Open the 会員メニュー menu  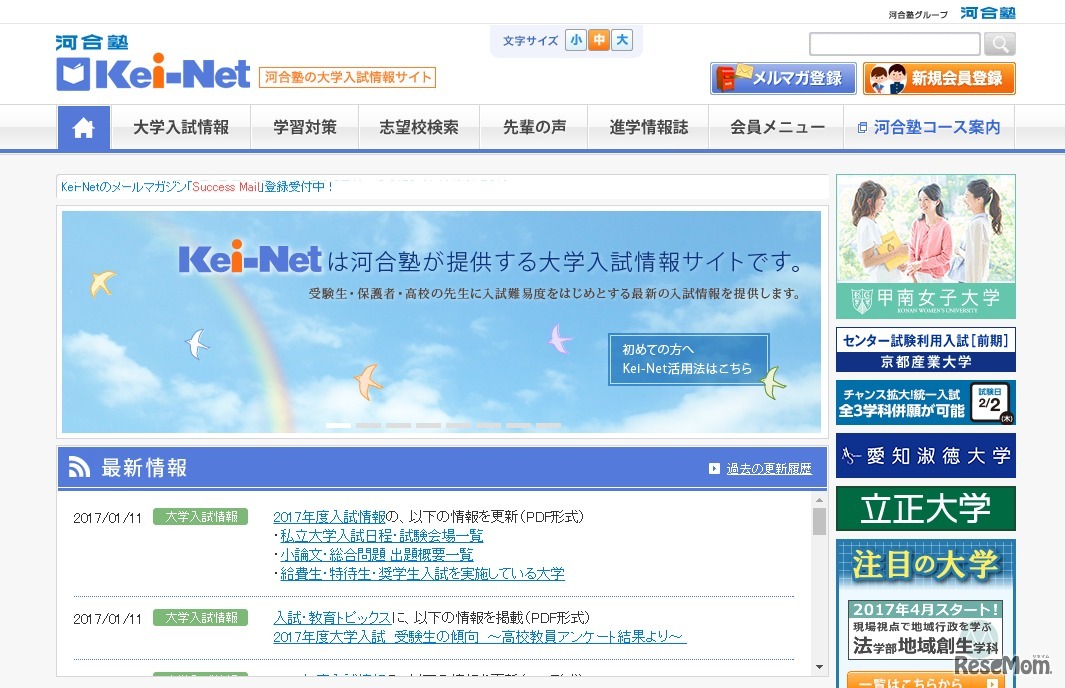click(x=776, y=128)
